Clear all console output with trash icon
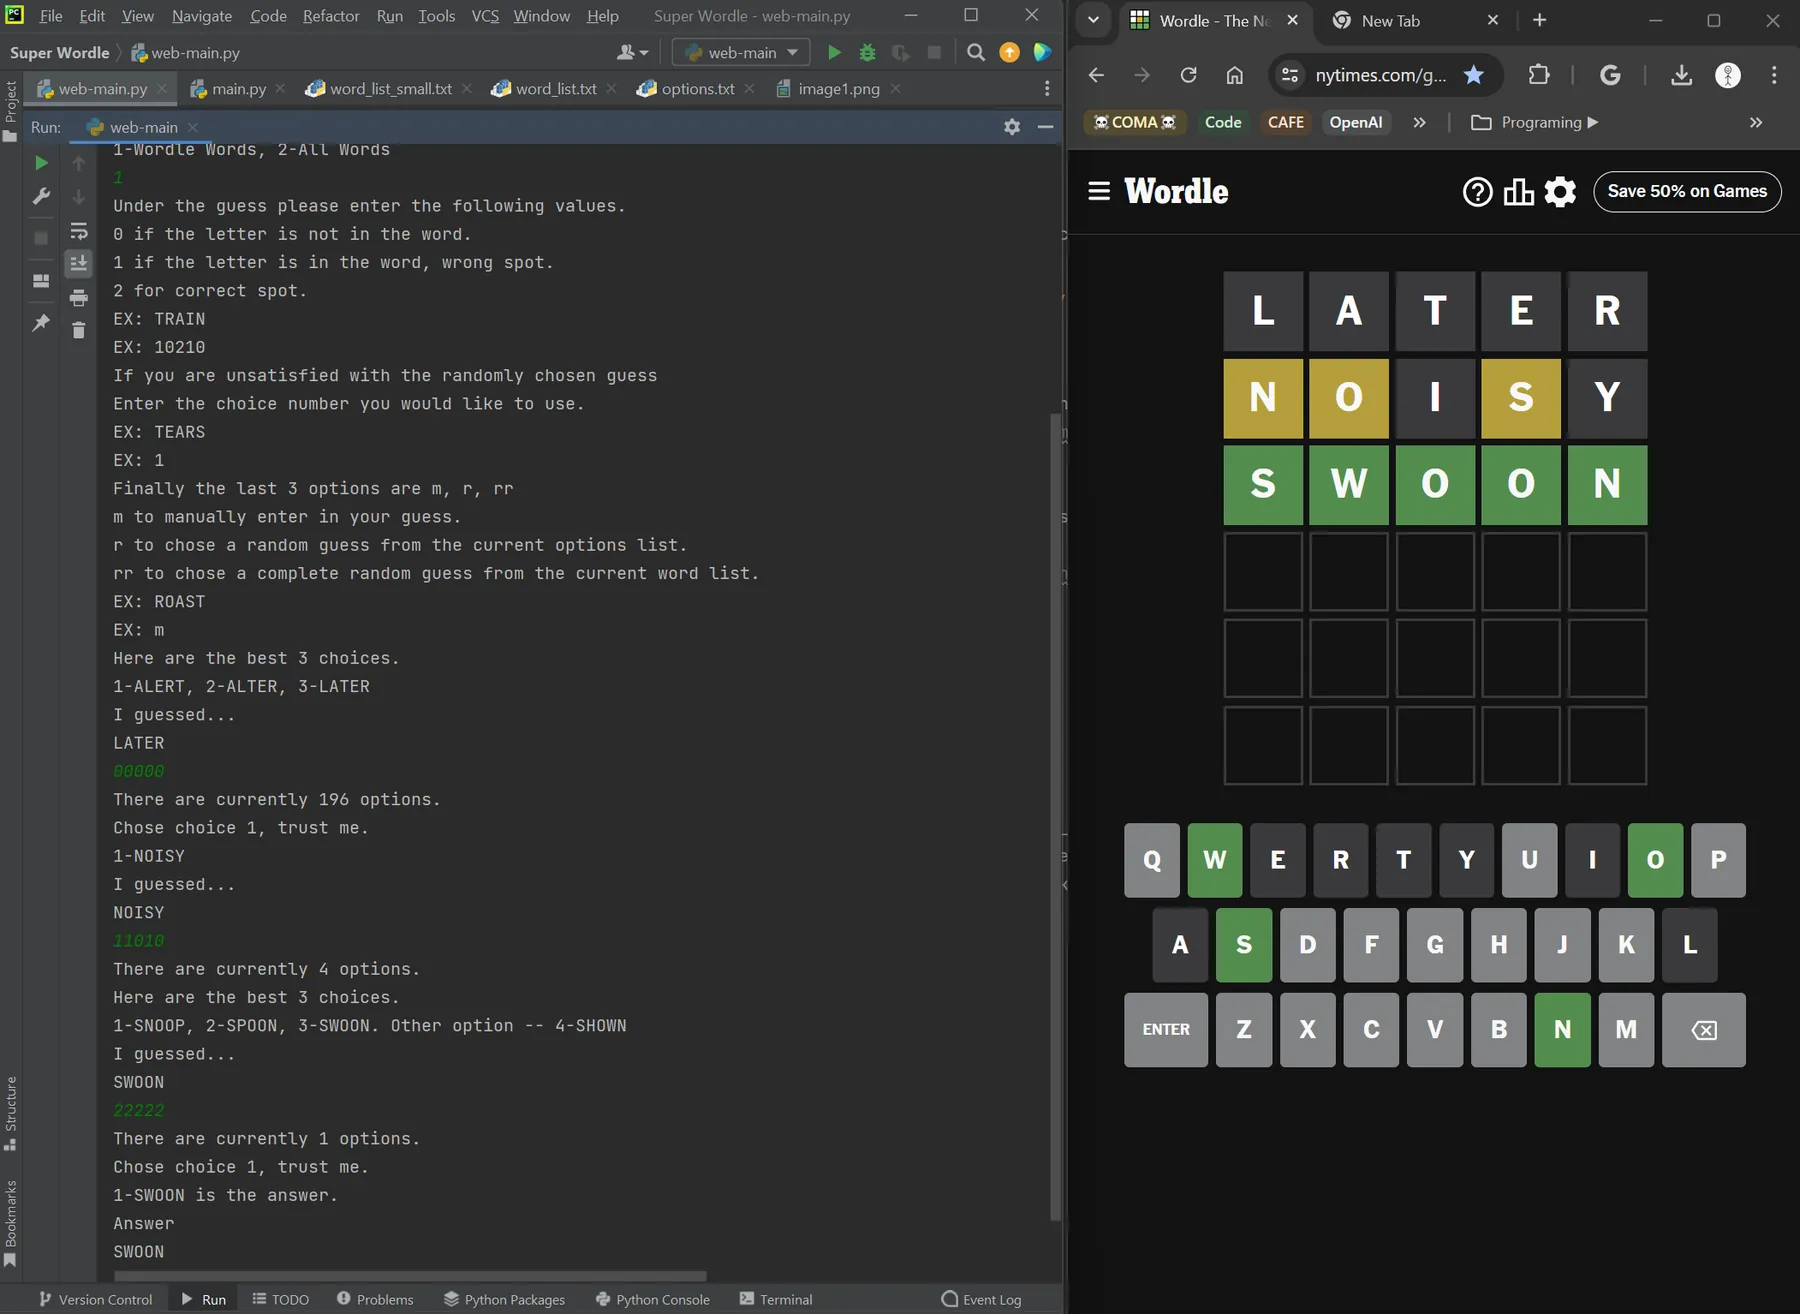1800x1314 pixels. [x=79, y=330]
